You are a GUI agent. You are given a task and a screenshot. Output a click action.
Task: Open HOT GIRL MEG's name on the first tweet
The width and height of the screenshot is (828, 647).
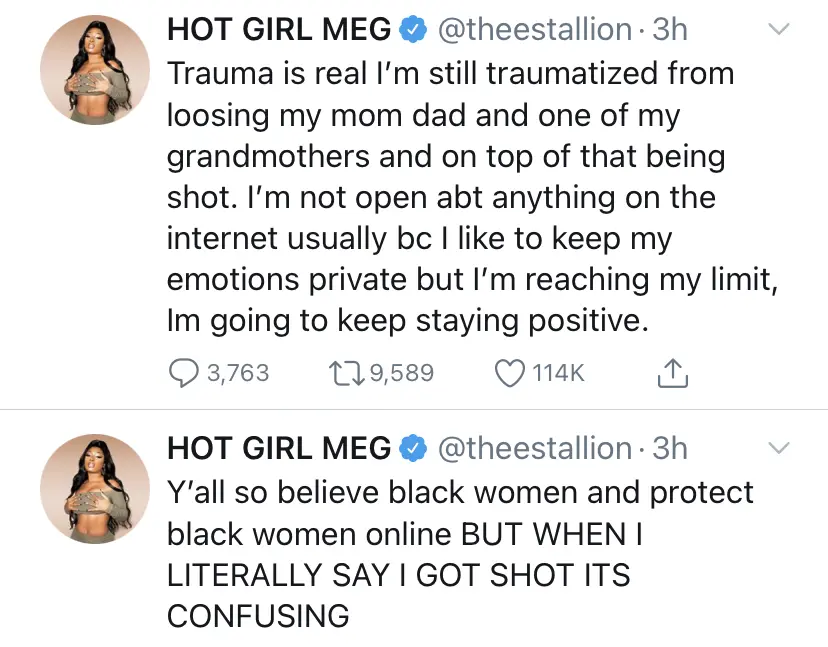(x=278, y=30)
